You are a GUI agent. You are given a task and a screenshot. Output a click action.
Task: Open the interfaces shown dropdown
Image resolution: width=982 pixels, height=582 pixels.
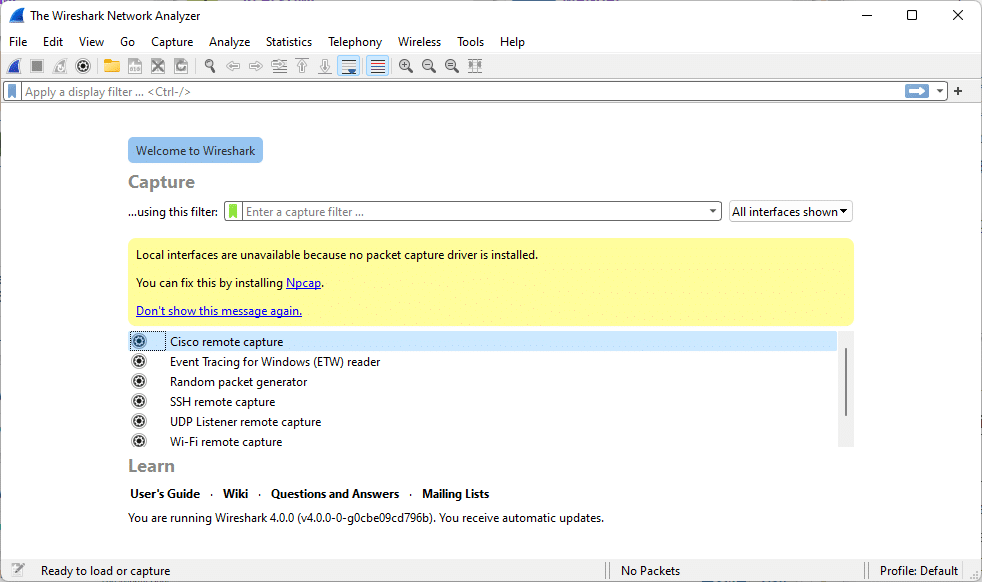point(790,211)
